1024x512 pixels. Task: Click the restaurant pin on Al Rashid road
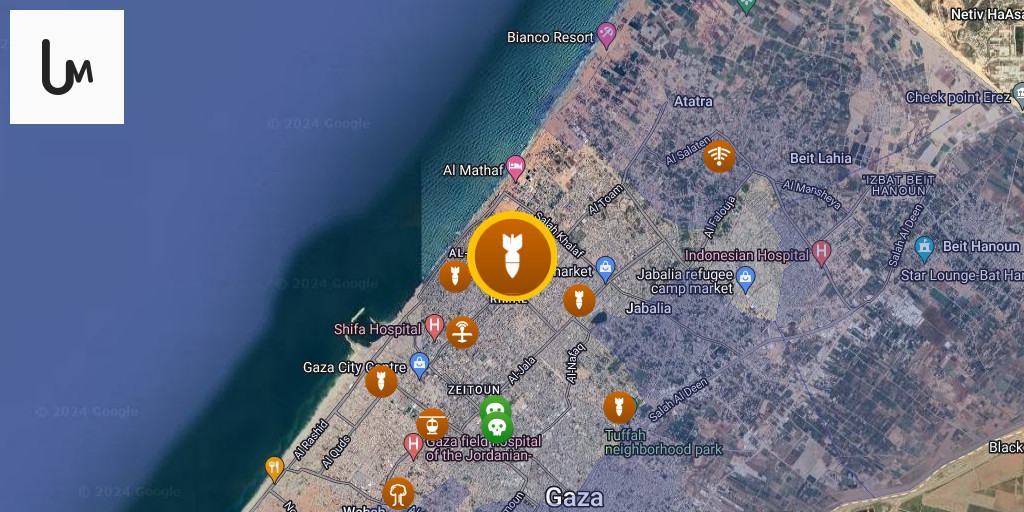click(x=274, y=468)
